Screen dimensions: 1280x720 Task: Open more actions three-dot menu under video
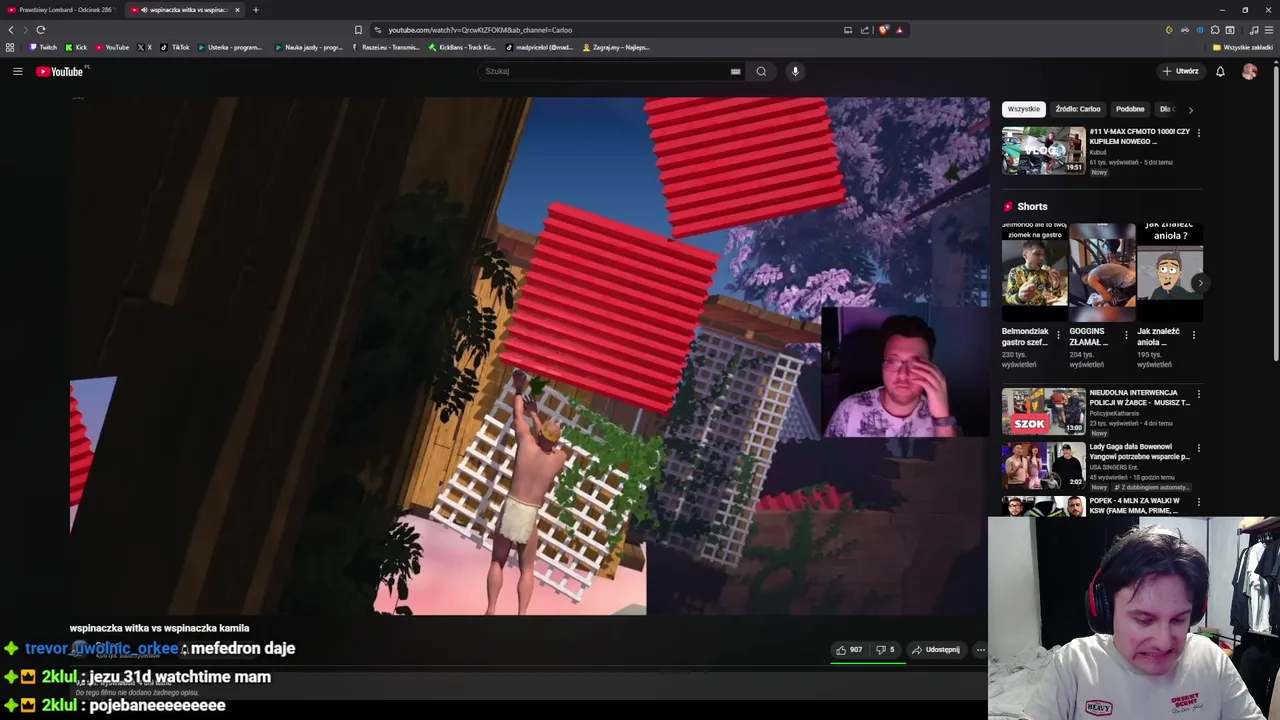point(981,650)
